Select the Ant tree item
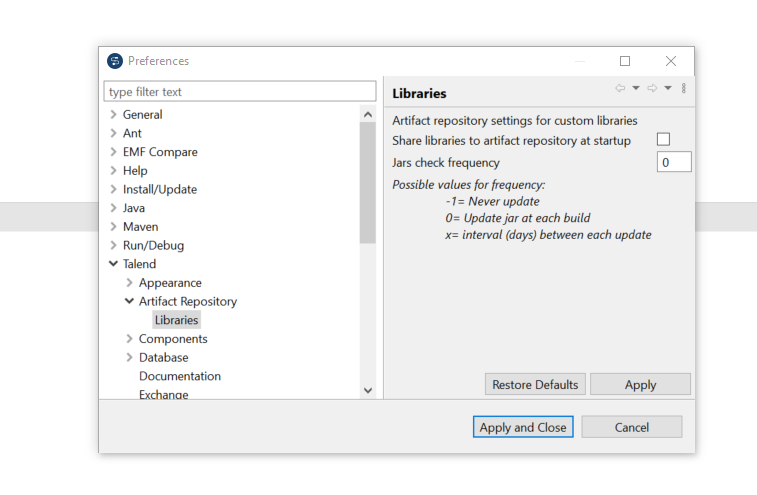The width and height of the screenshot is (757, 495). [132, 133]
